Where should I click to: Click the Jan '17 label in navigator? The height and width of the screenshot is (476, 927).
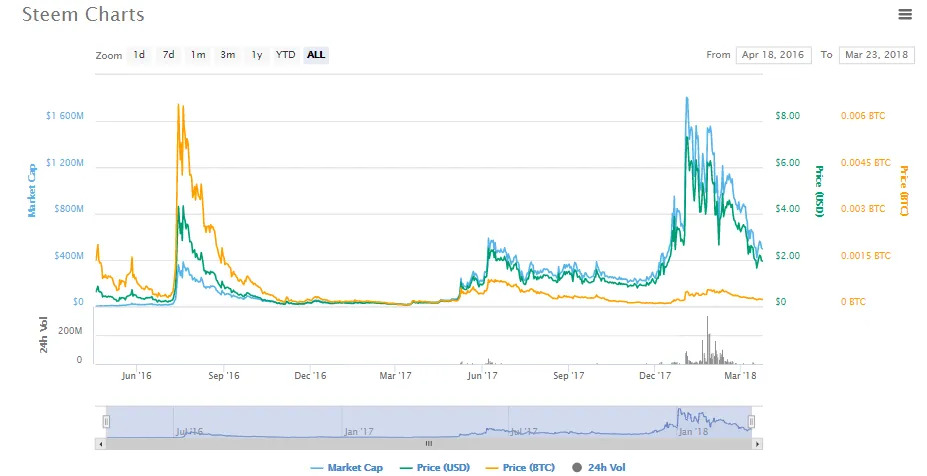(359, 432)
